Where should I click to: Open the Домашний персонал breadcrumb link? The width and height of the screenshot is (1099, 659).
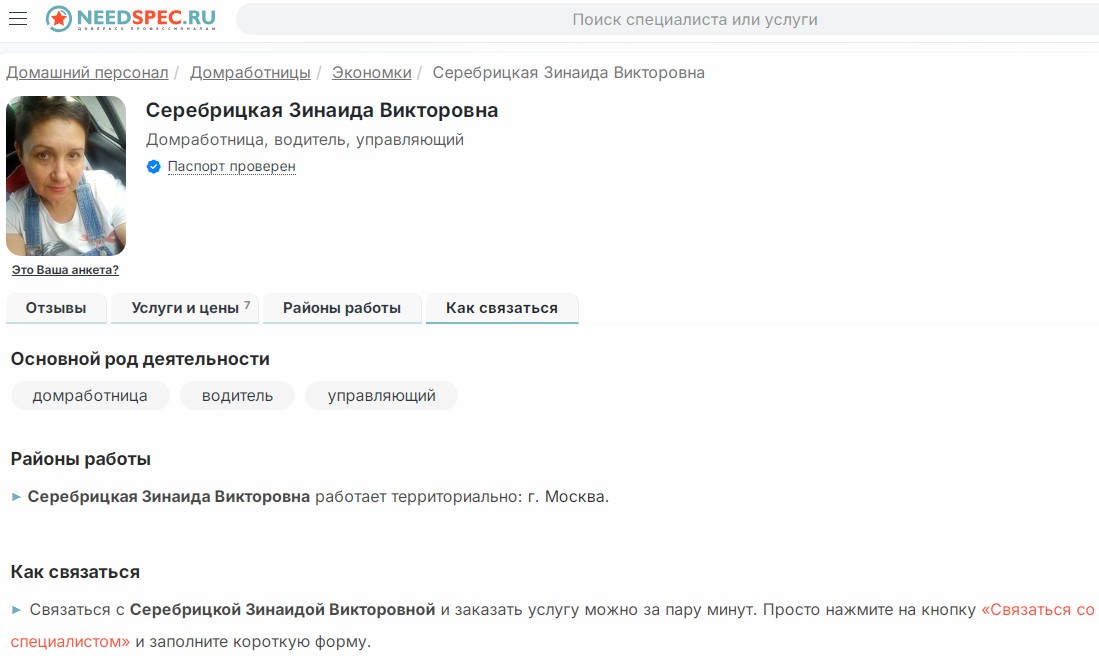coord(87,73)
